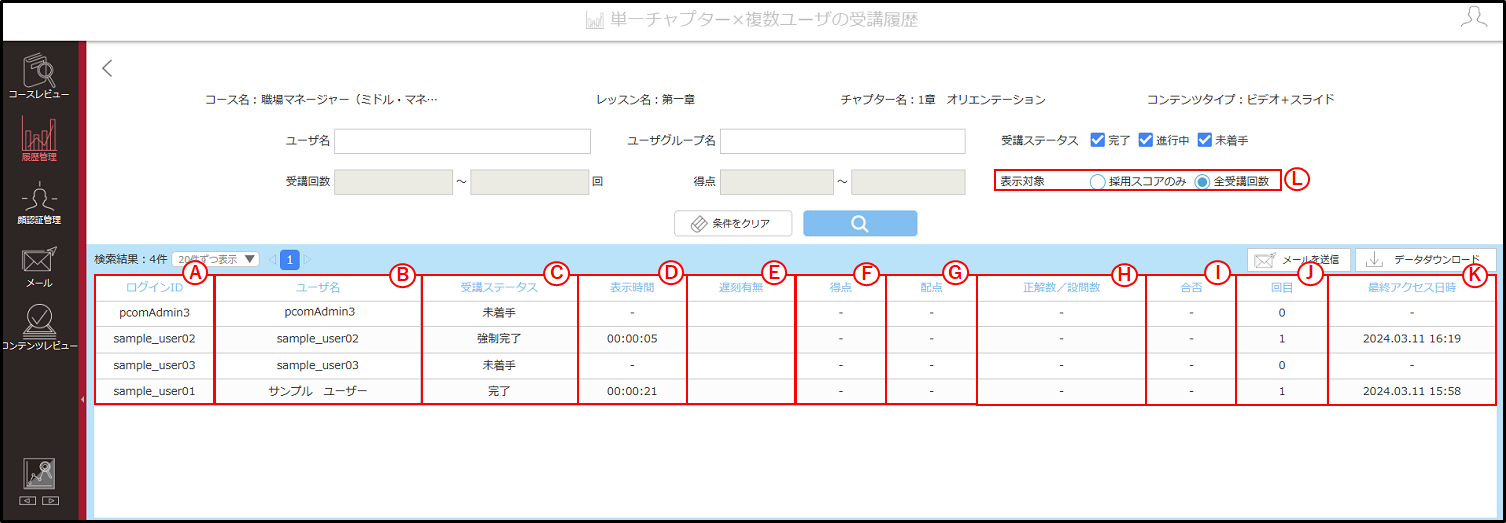Open 履歴管理 history management in sidebar
1506x523 pixels.
pos(39,139)
